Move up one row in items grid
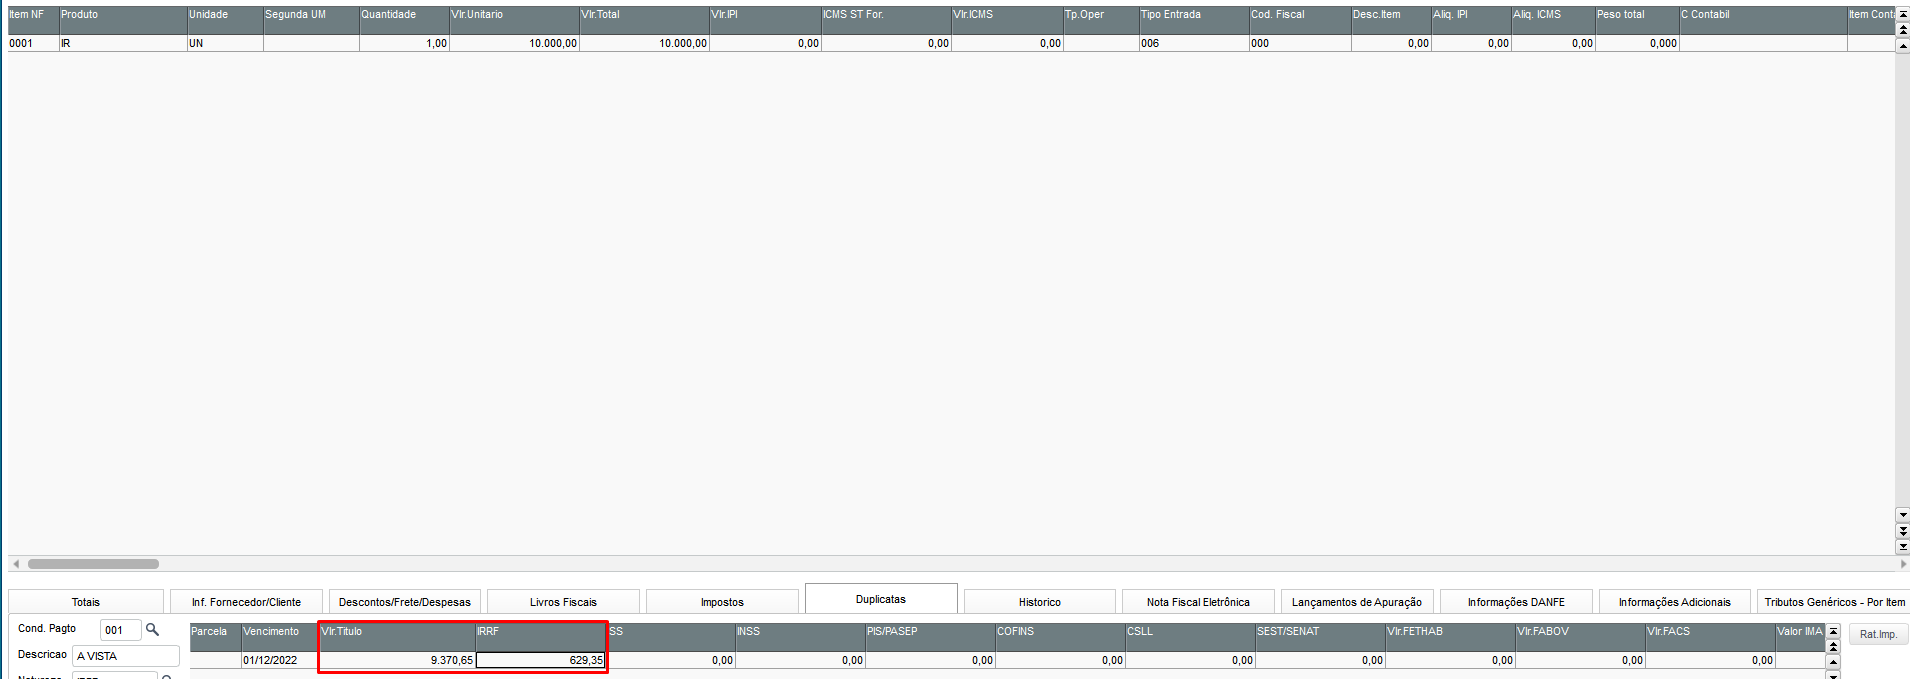This screenshot has height=679, width=1910. 1903,46
